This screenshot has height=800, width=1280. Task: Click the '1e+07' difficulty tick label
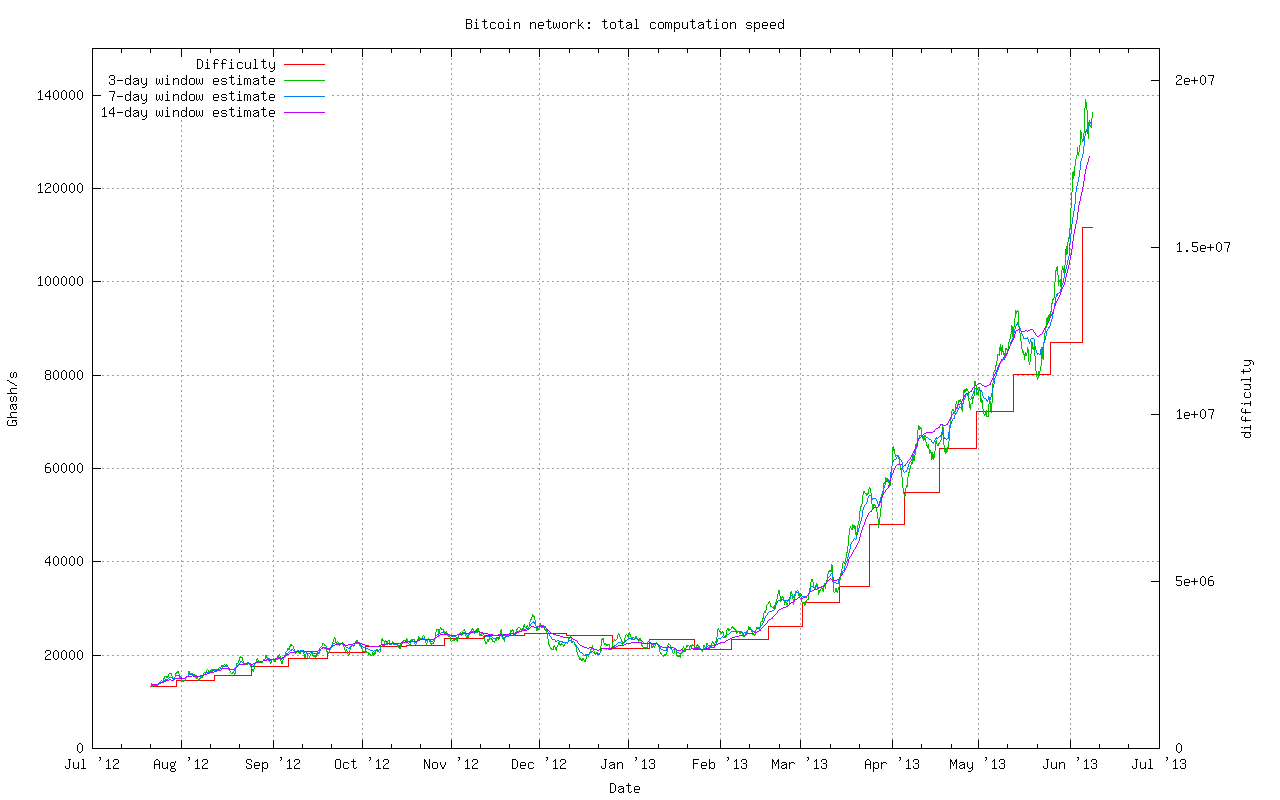1194,414
